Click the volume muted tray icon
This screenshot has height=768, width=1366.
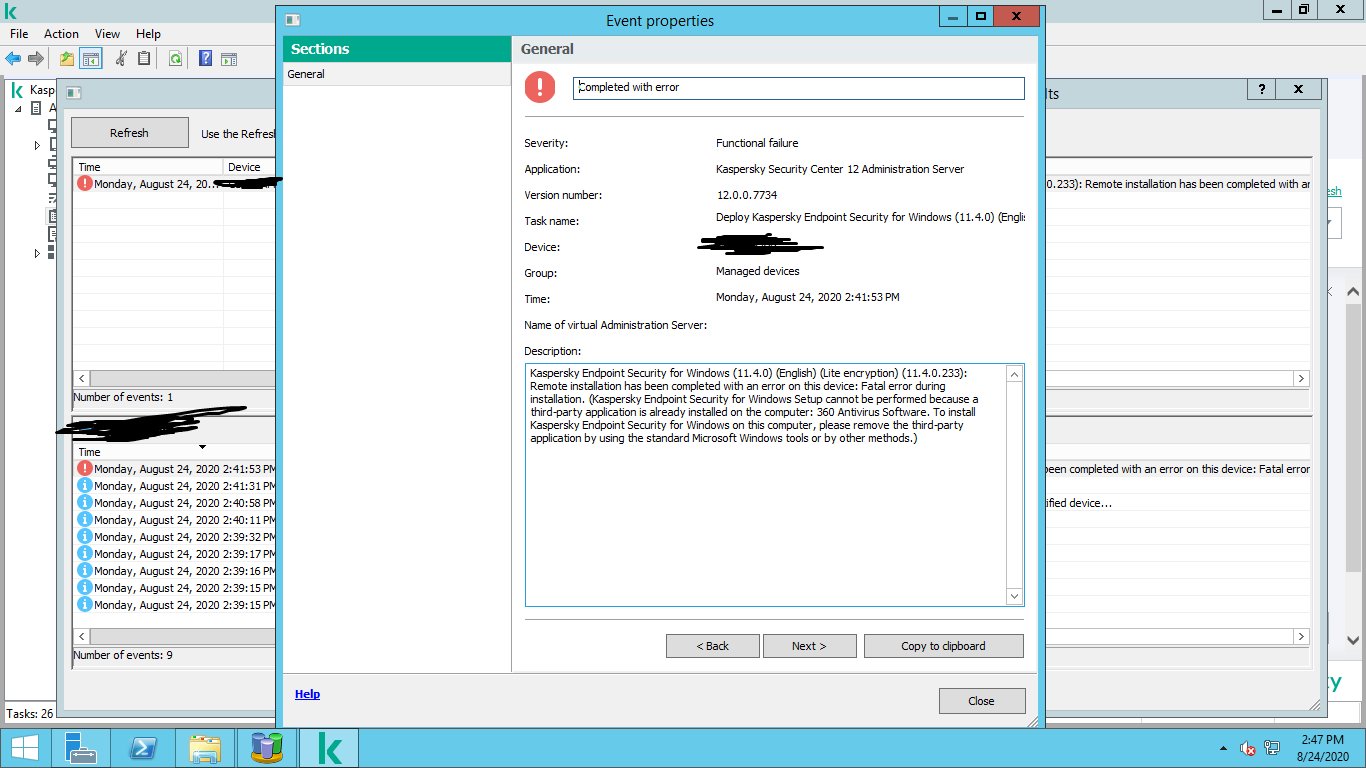click(x=1248, y=748)
